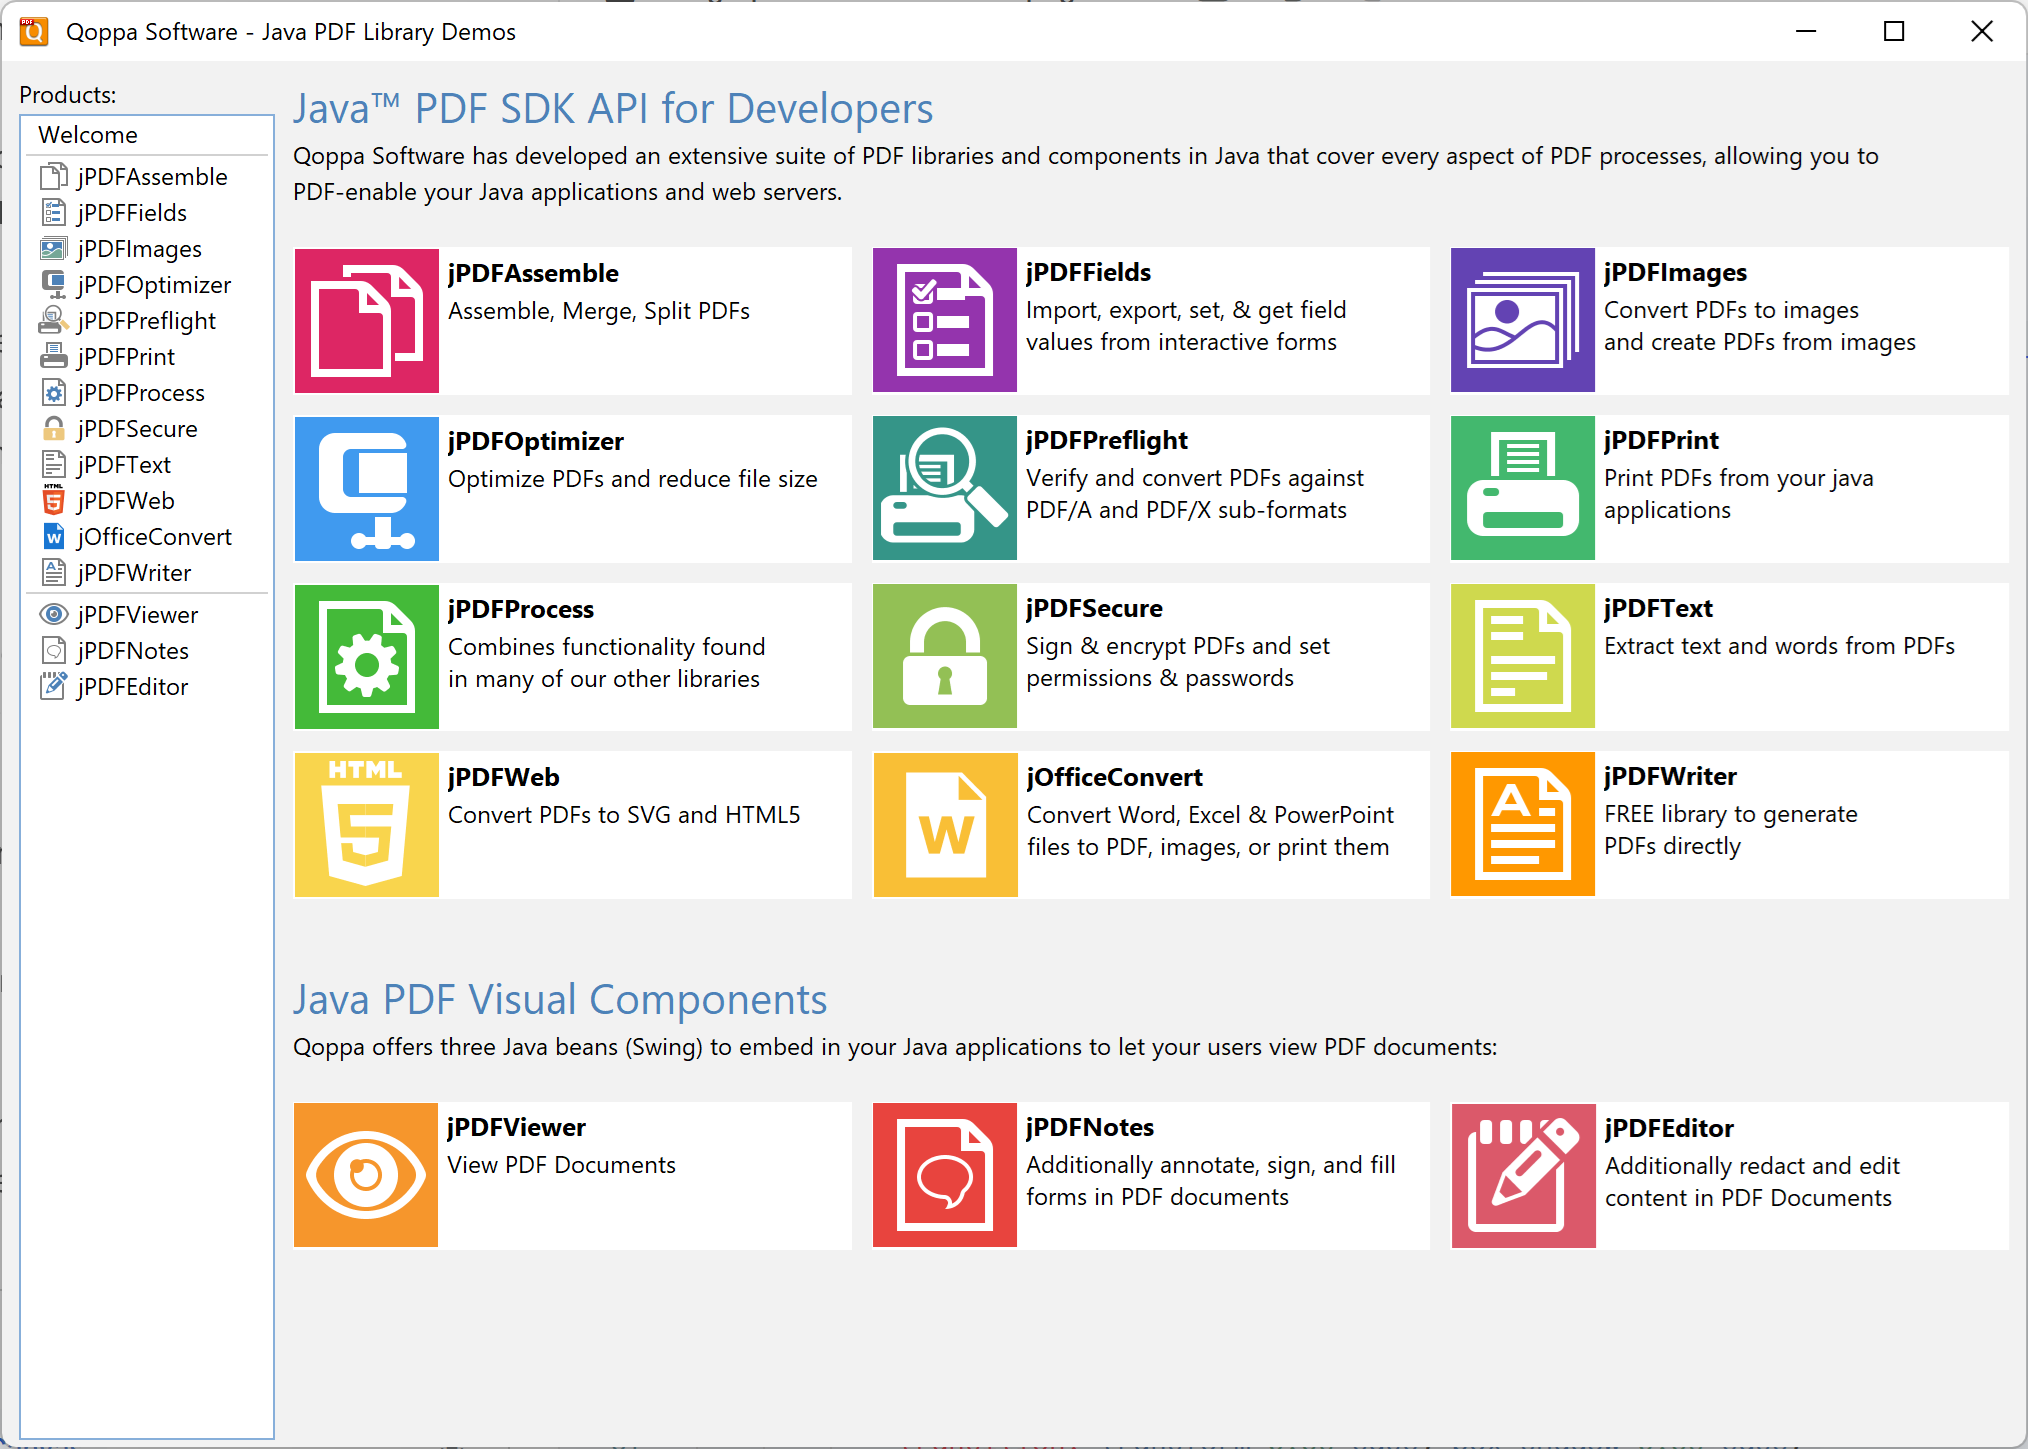The height and width of the screenshot is (1449, 2028).
Task: Click the jPDFSecure padlock icon
Action: [x=944, y=656]
